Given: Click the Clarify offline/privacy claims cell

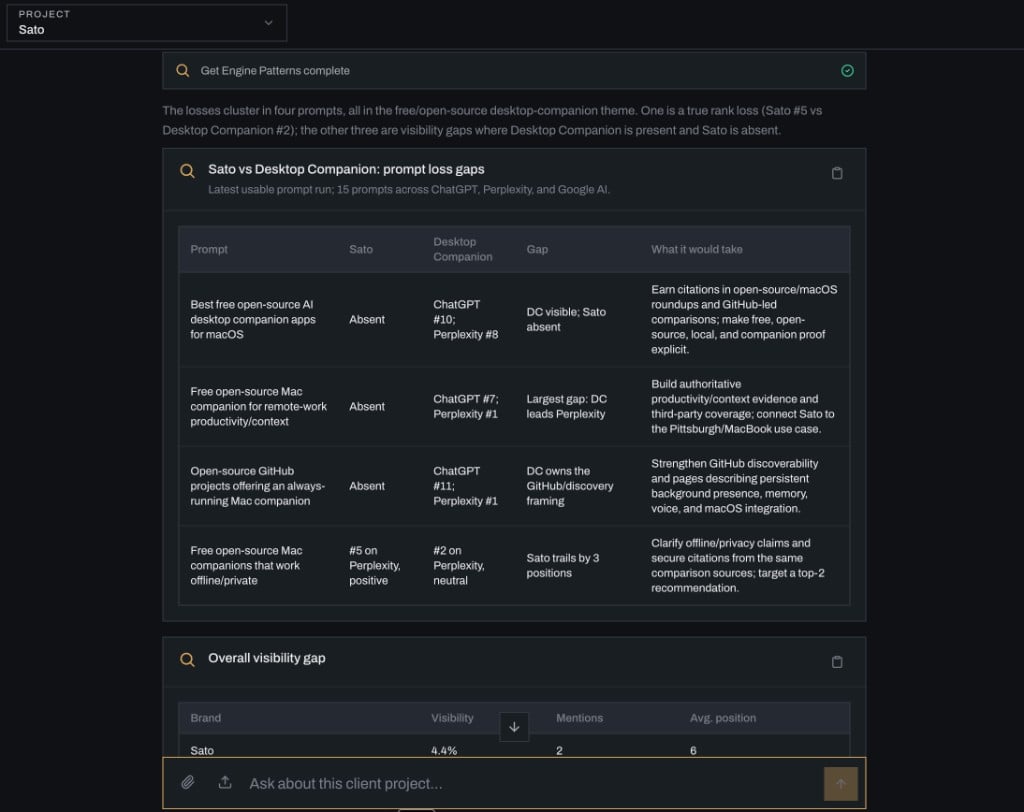Looking at the screenshot, I should [x=737, y=566].
